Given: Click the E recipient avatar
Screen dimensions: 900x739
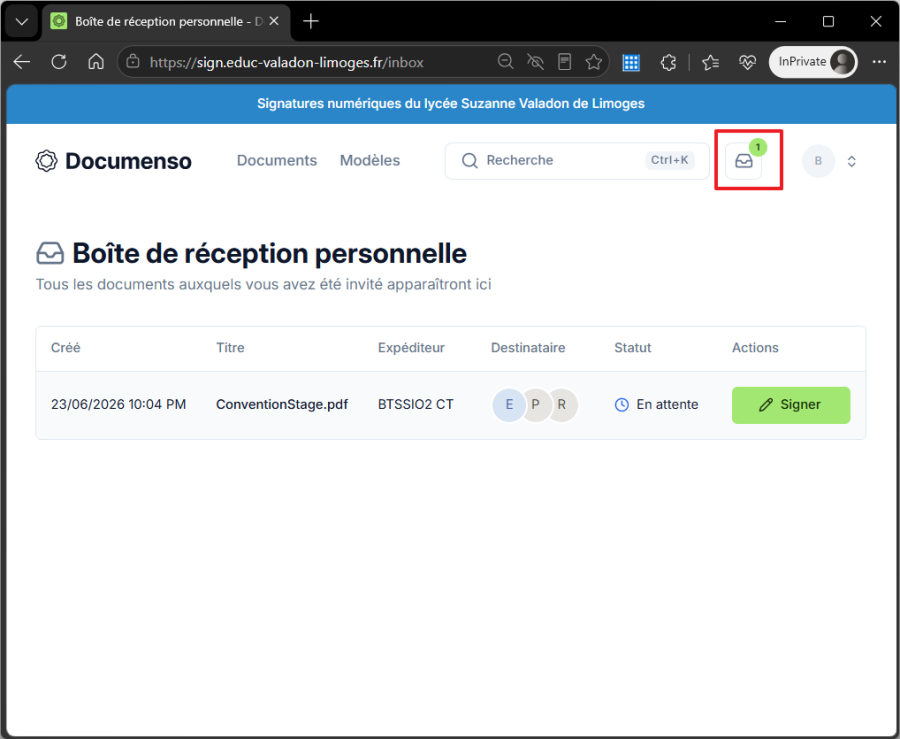Looking at the screenshot, I should (509, 405).
